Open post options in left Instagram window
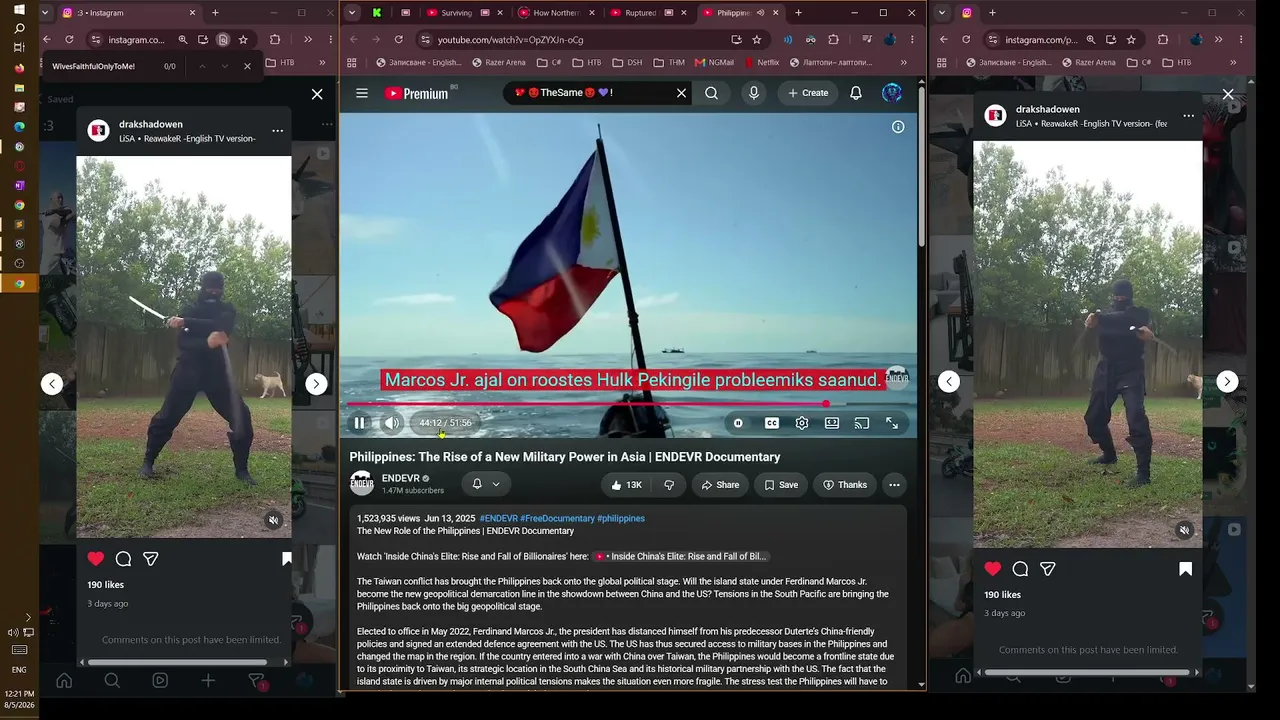Screen dimensions: 1280x720 tap(278, 131)
